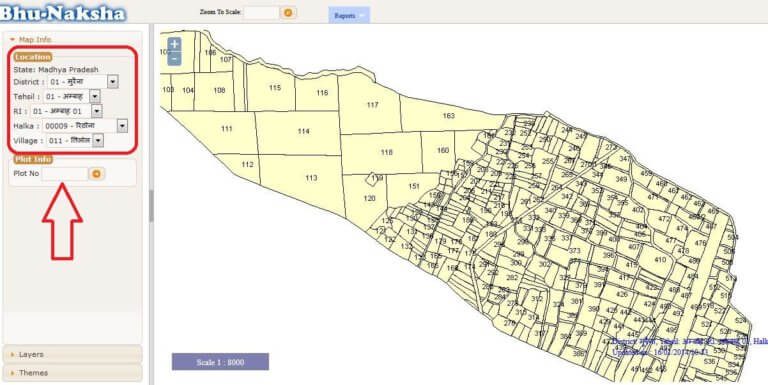
Task: Focus the Zoom To Scale input field
Action: pos(261,13)
